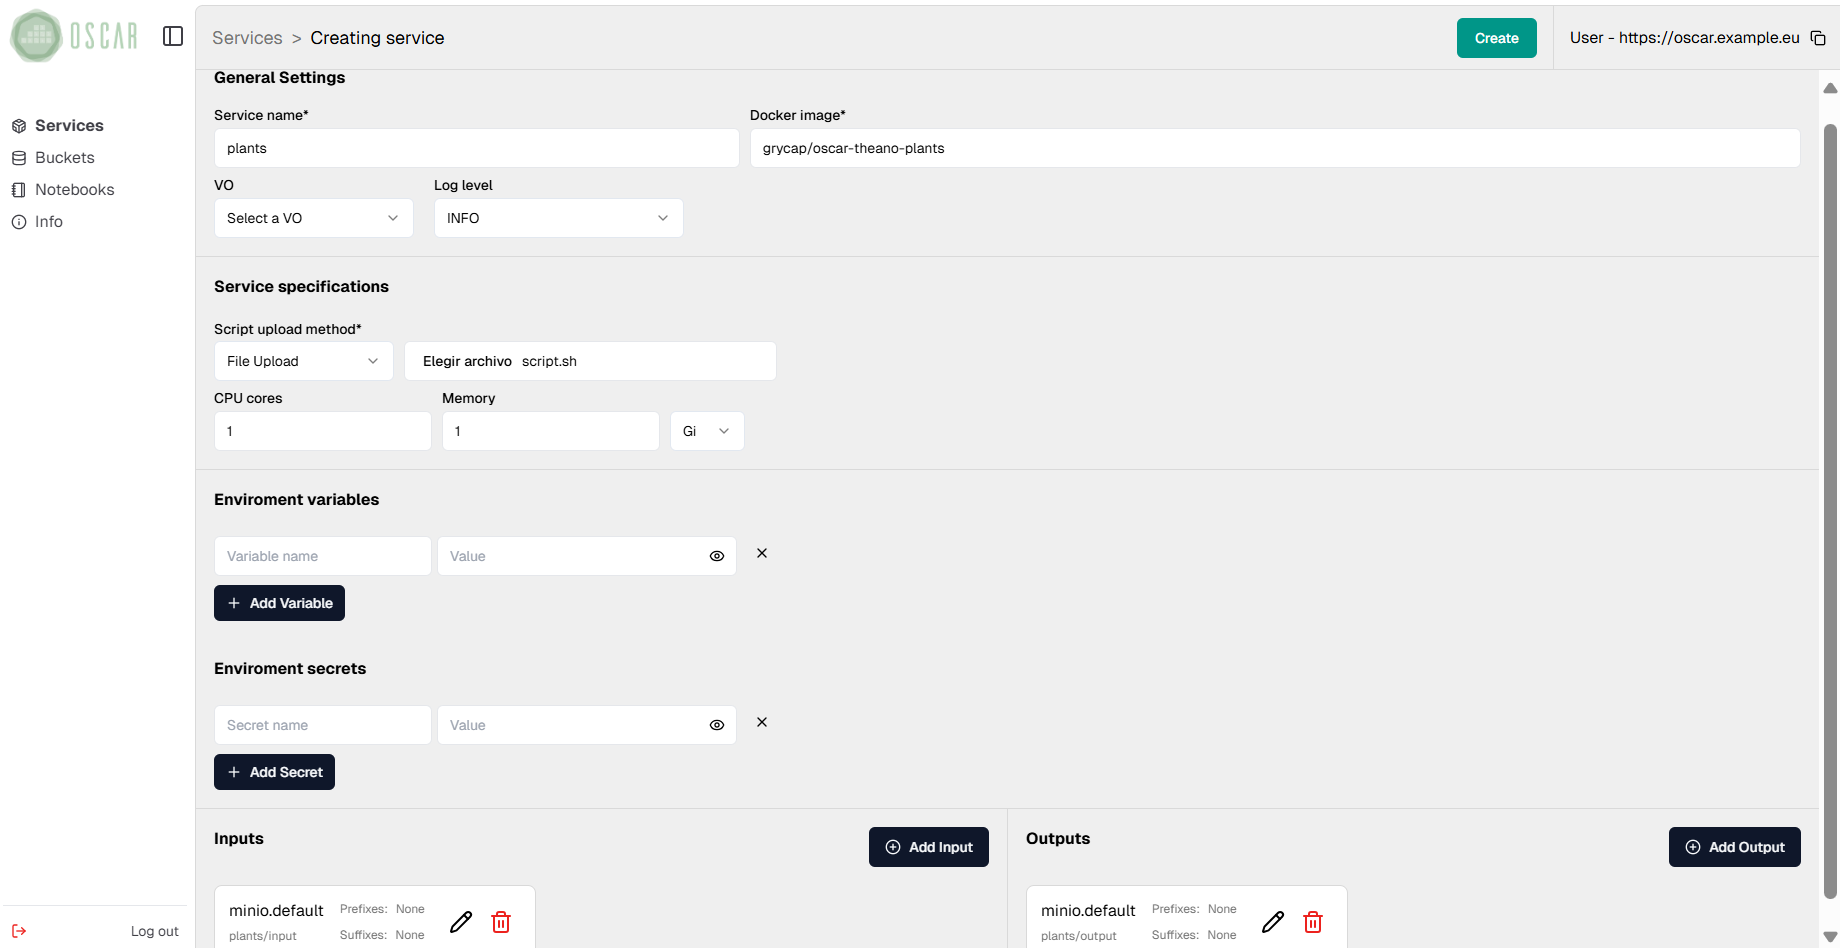Viewport: 1840px width, 948px height.
Task: Open the memory unit Gi dropdown
Action: (x=706, y=431)
